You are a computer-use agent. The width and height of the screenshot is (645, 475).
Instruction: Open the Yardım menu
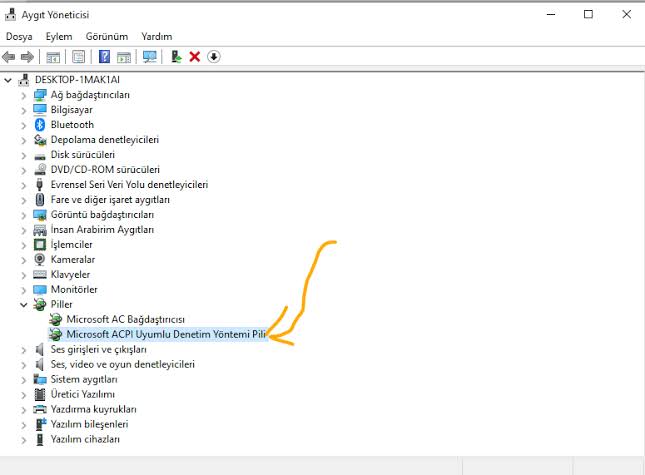click(157, 37)
